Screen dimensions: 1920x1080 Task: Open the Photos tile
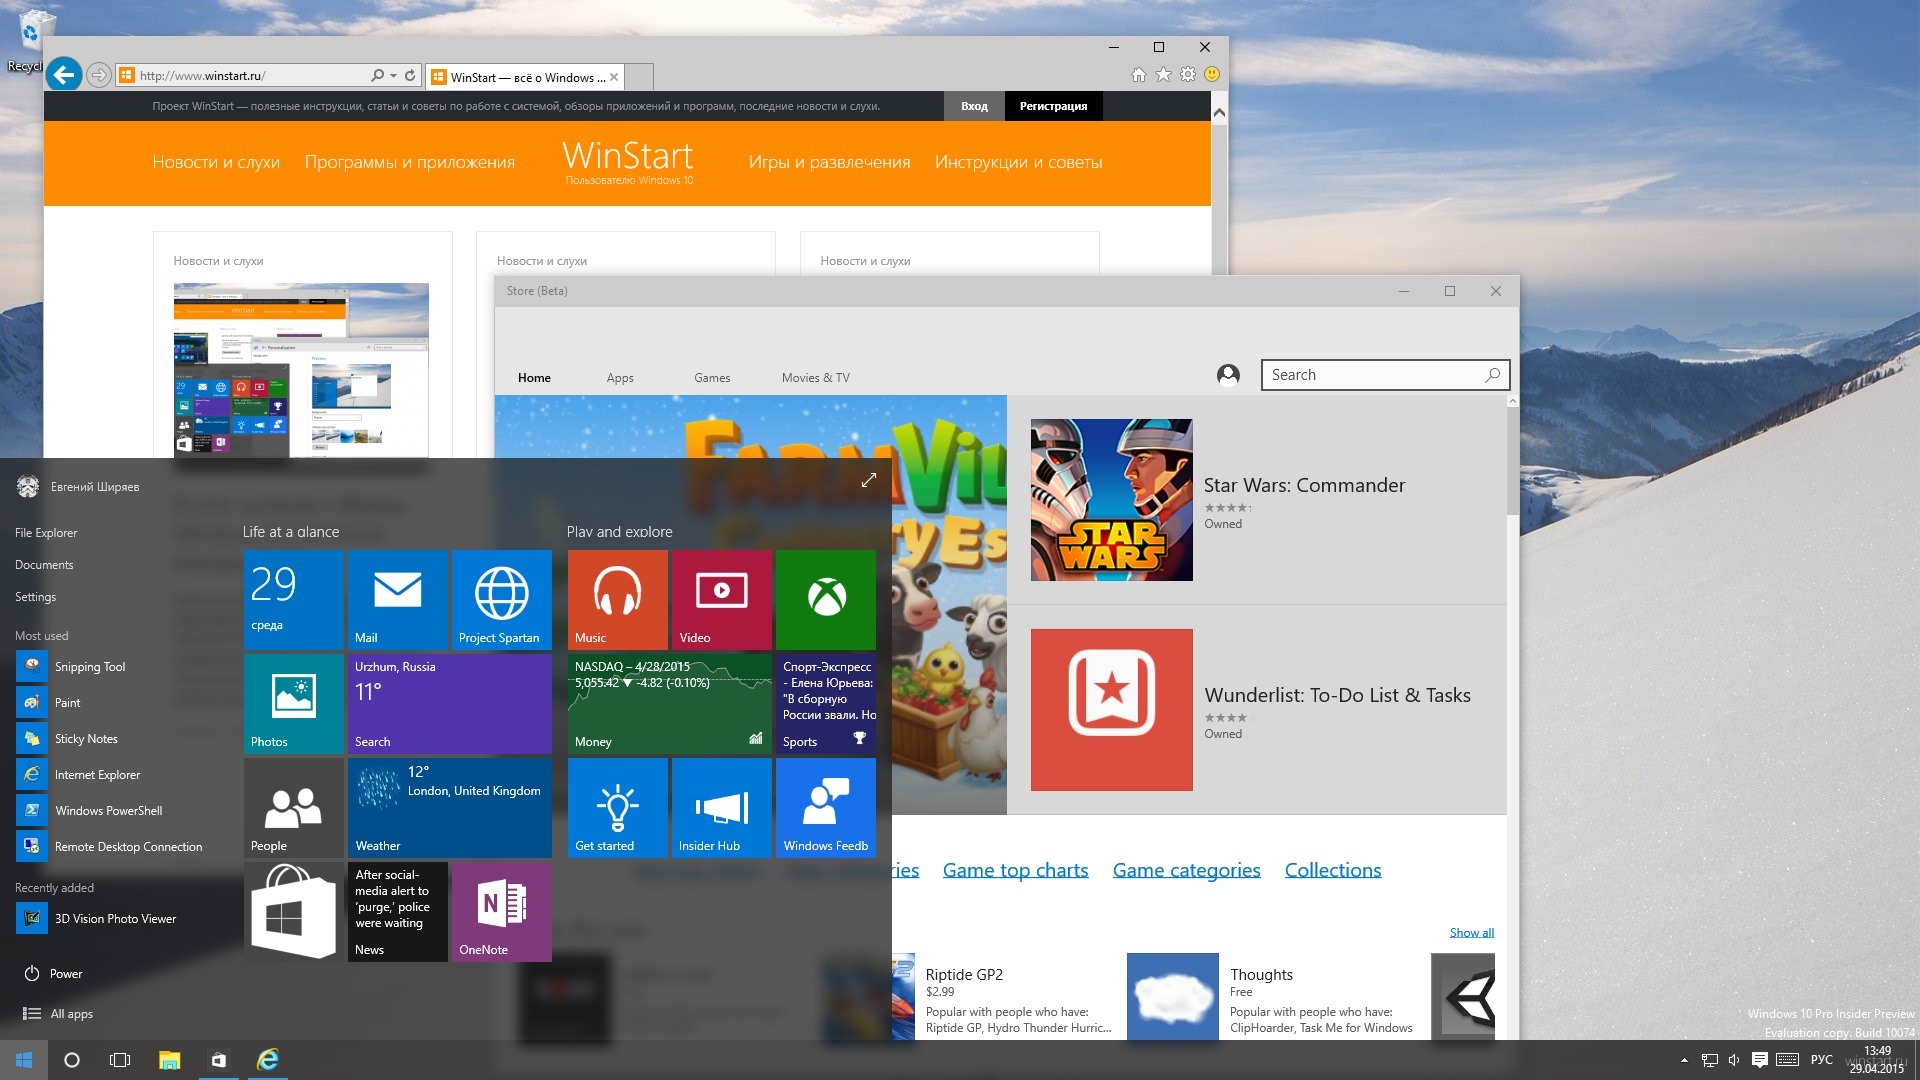coord(293,703)
